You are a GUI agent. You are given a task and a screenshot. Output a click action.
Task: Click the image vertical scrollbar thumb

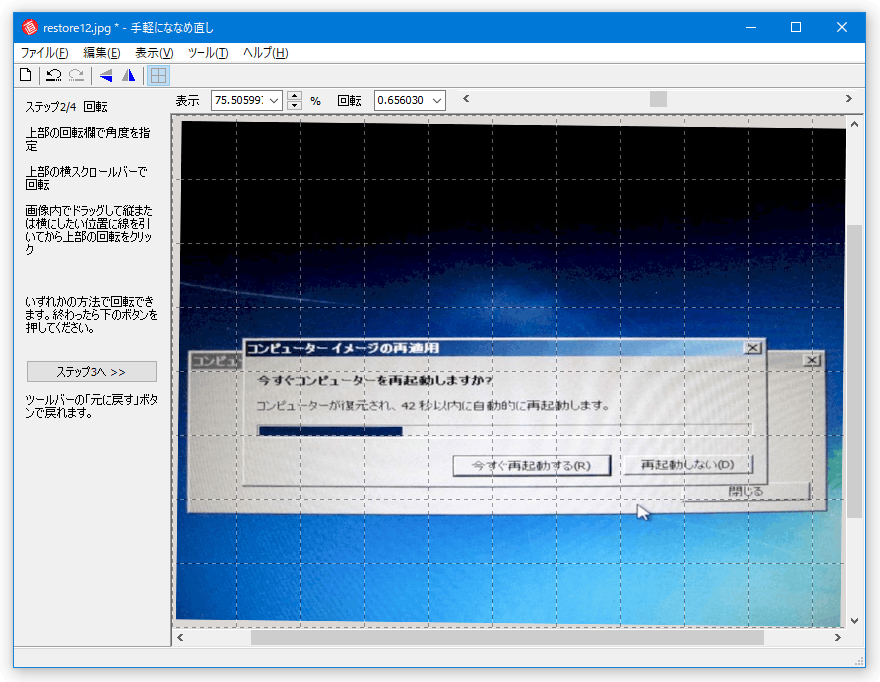[x=854, y=371]
